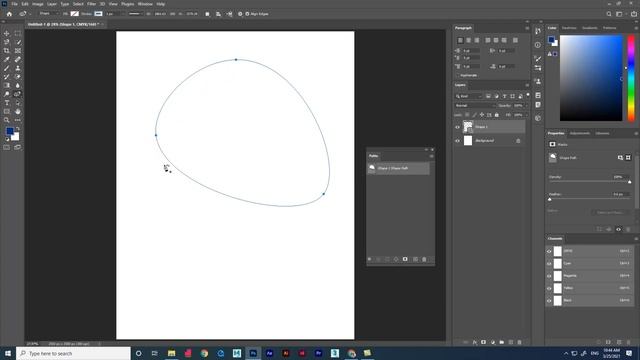Select the Horizontal Type tool
Image resolution: width=640 pixels, height=360 pixels.
click(7, 103)
